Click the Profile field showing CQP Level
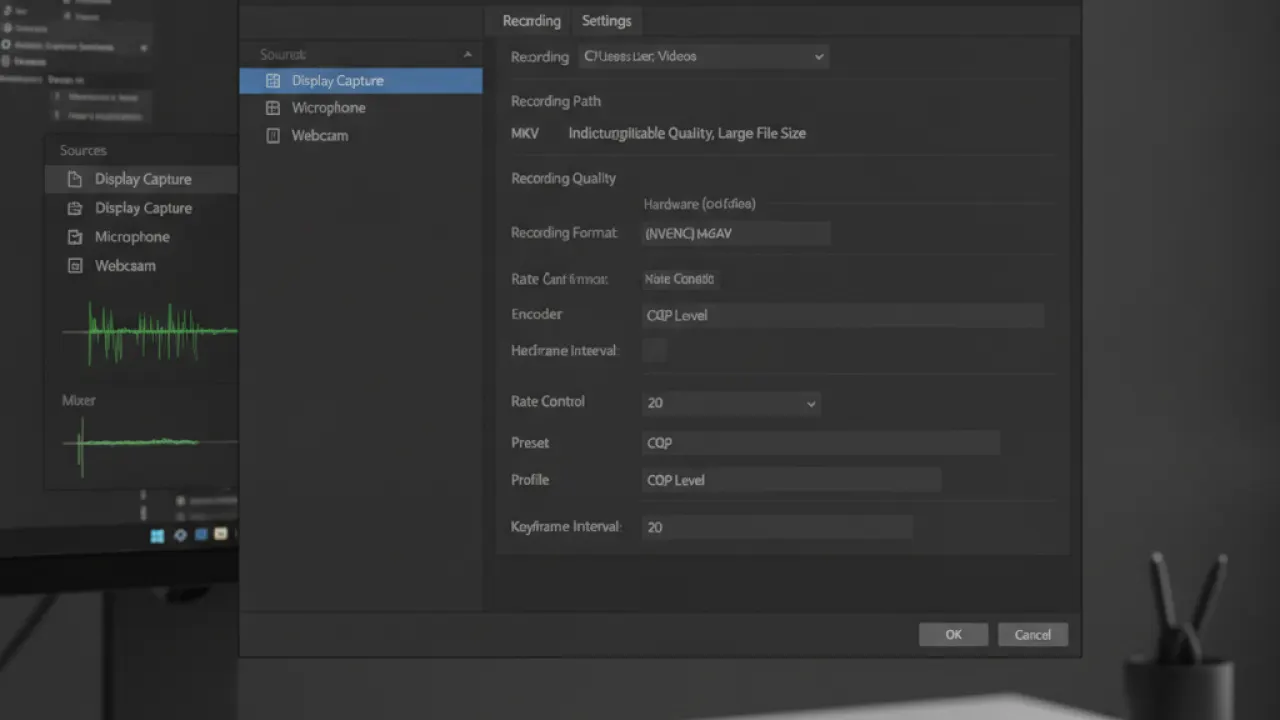The width and height of the screenshot is (1280, 720). pyautogui.click(x=791, y=480)
